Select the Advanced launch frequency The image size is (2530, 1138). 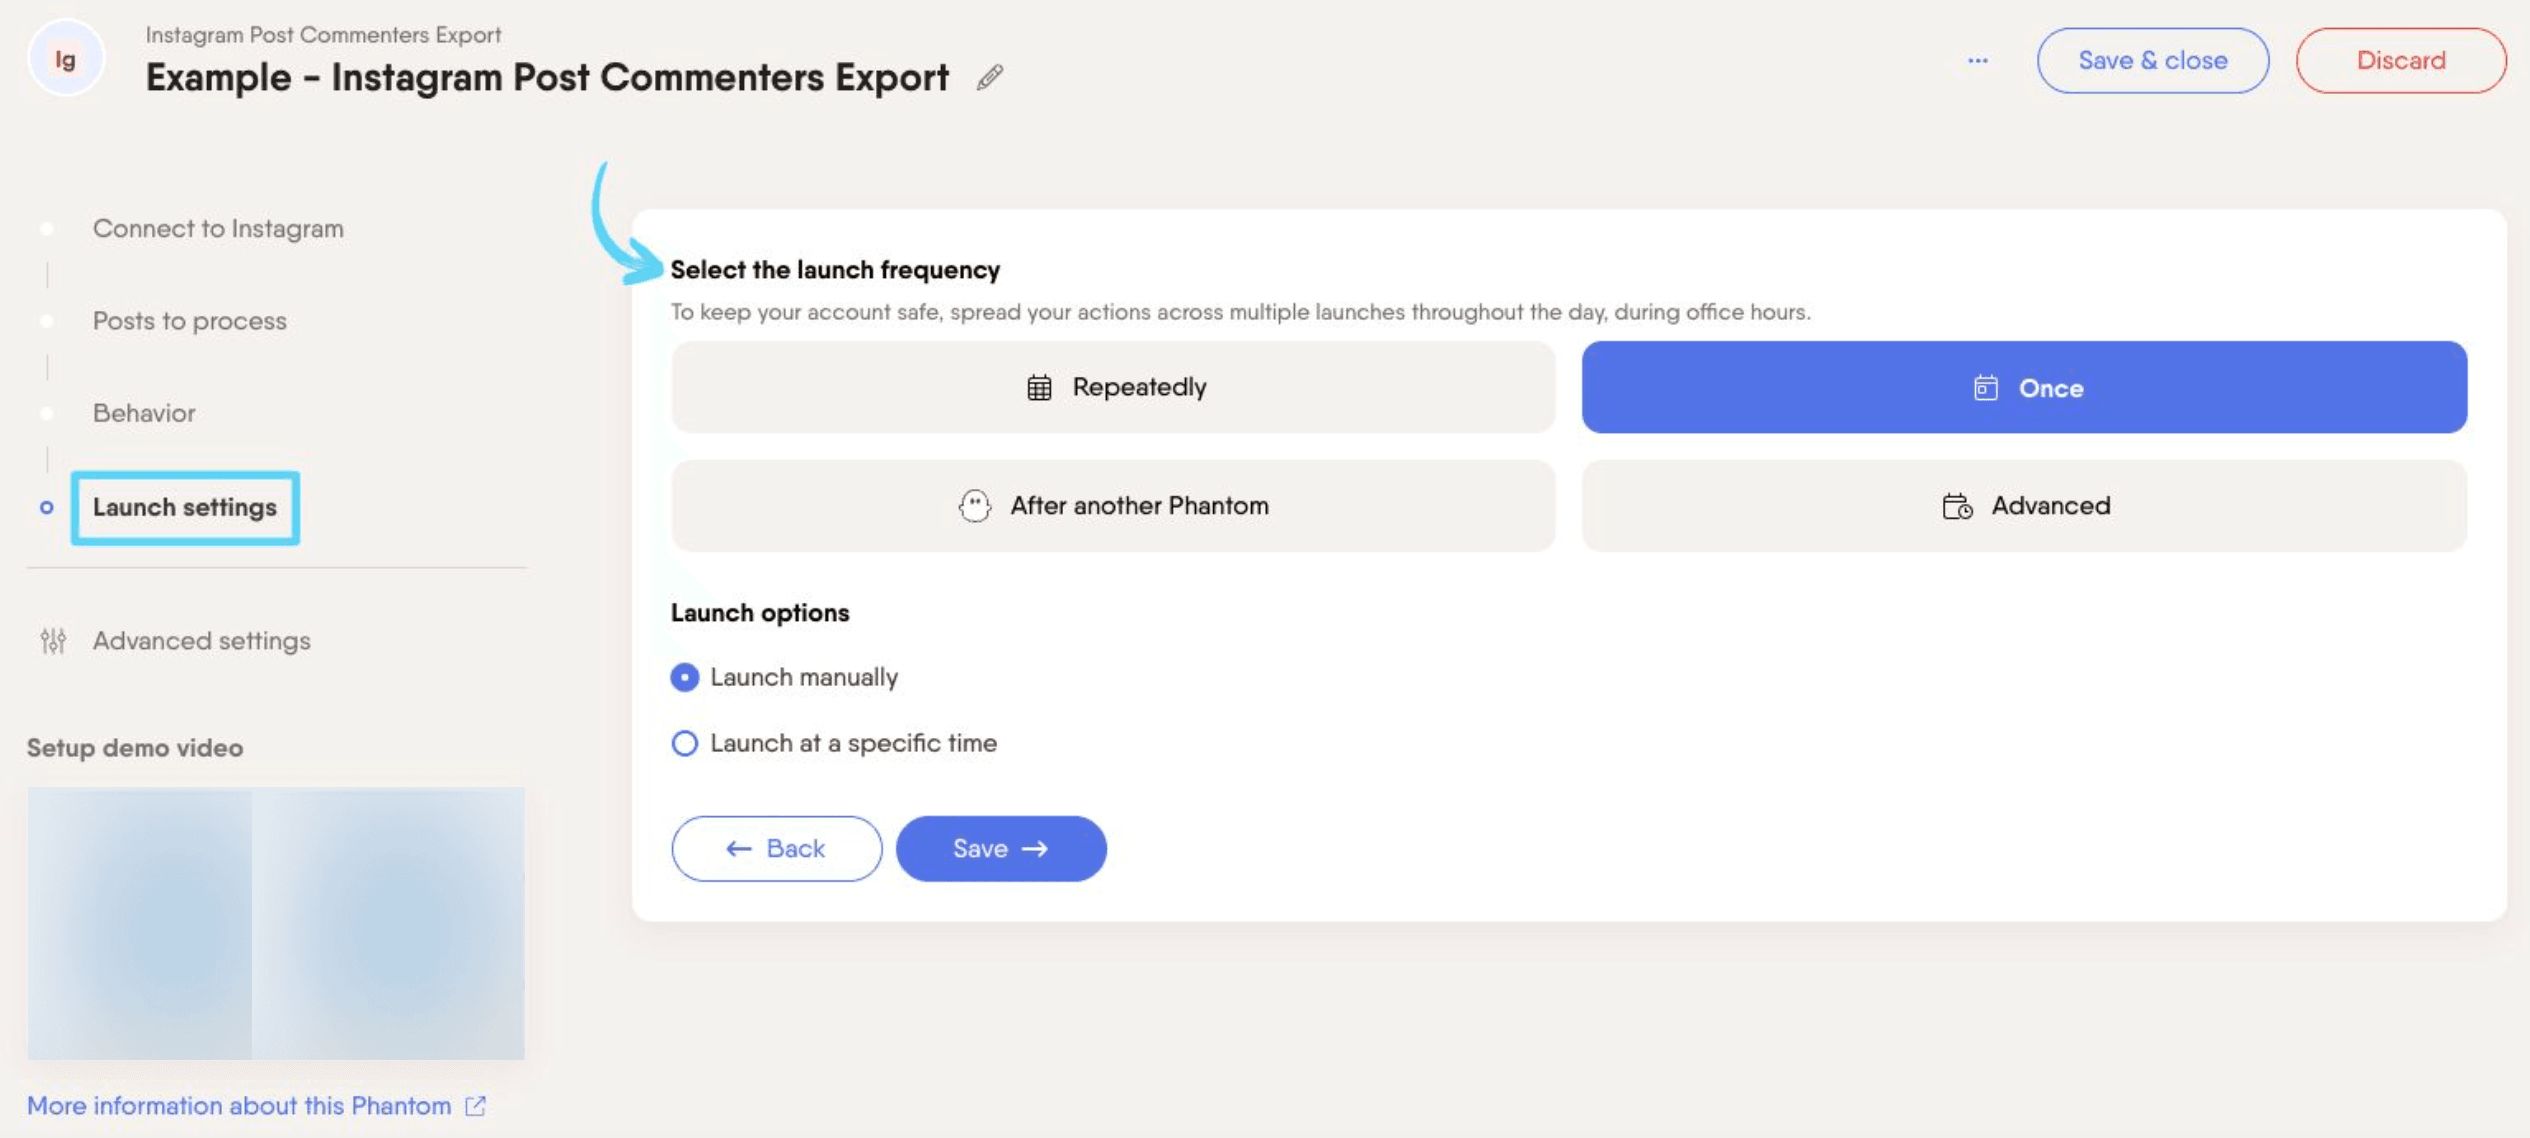click(x=2024, y=506)
